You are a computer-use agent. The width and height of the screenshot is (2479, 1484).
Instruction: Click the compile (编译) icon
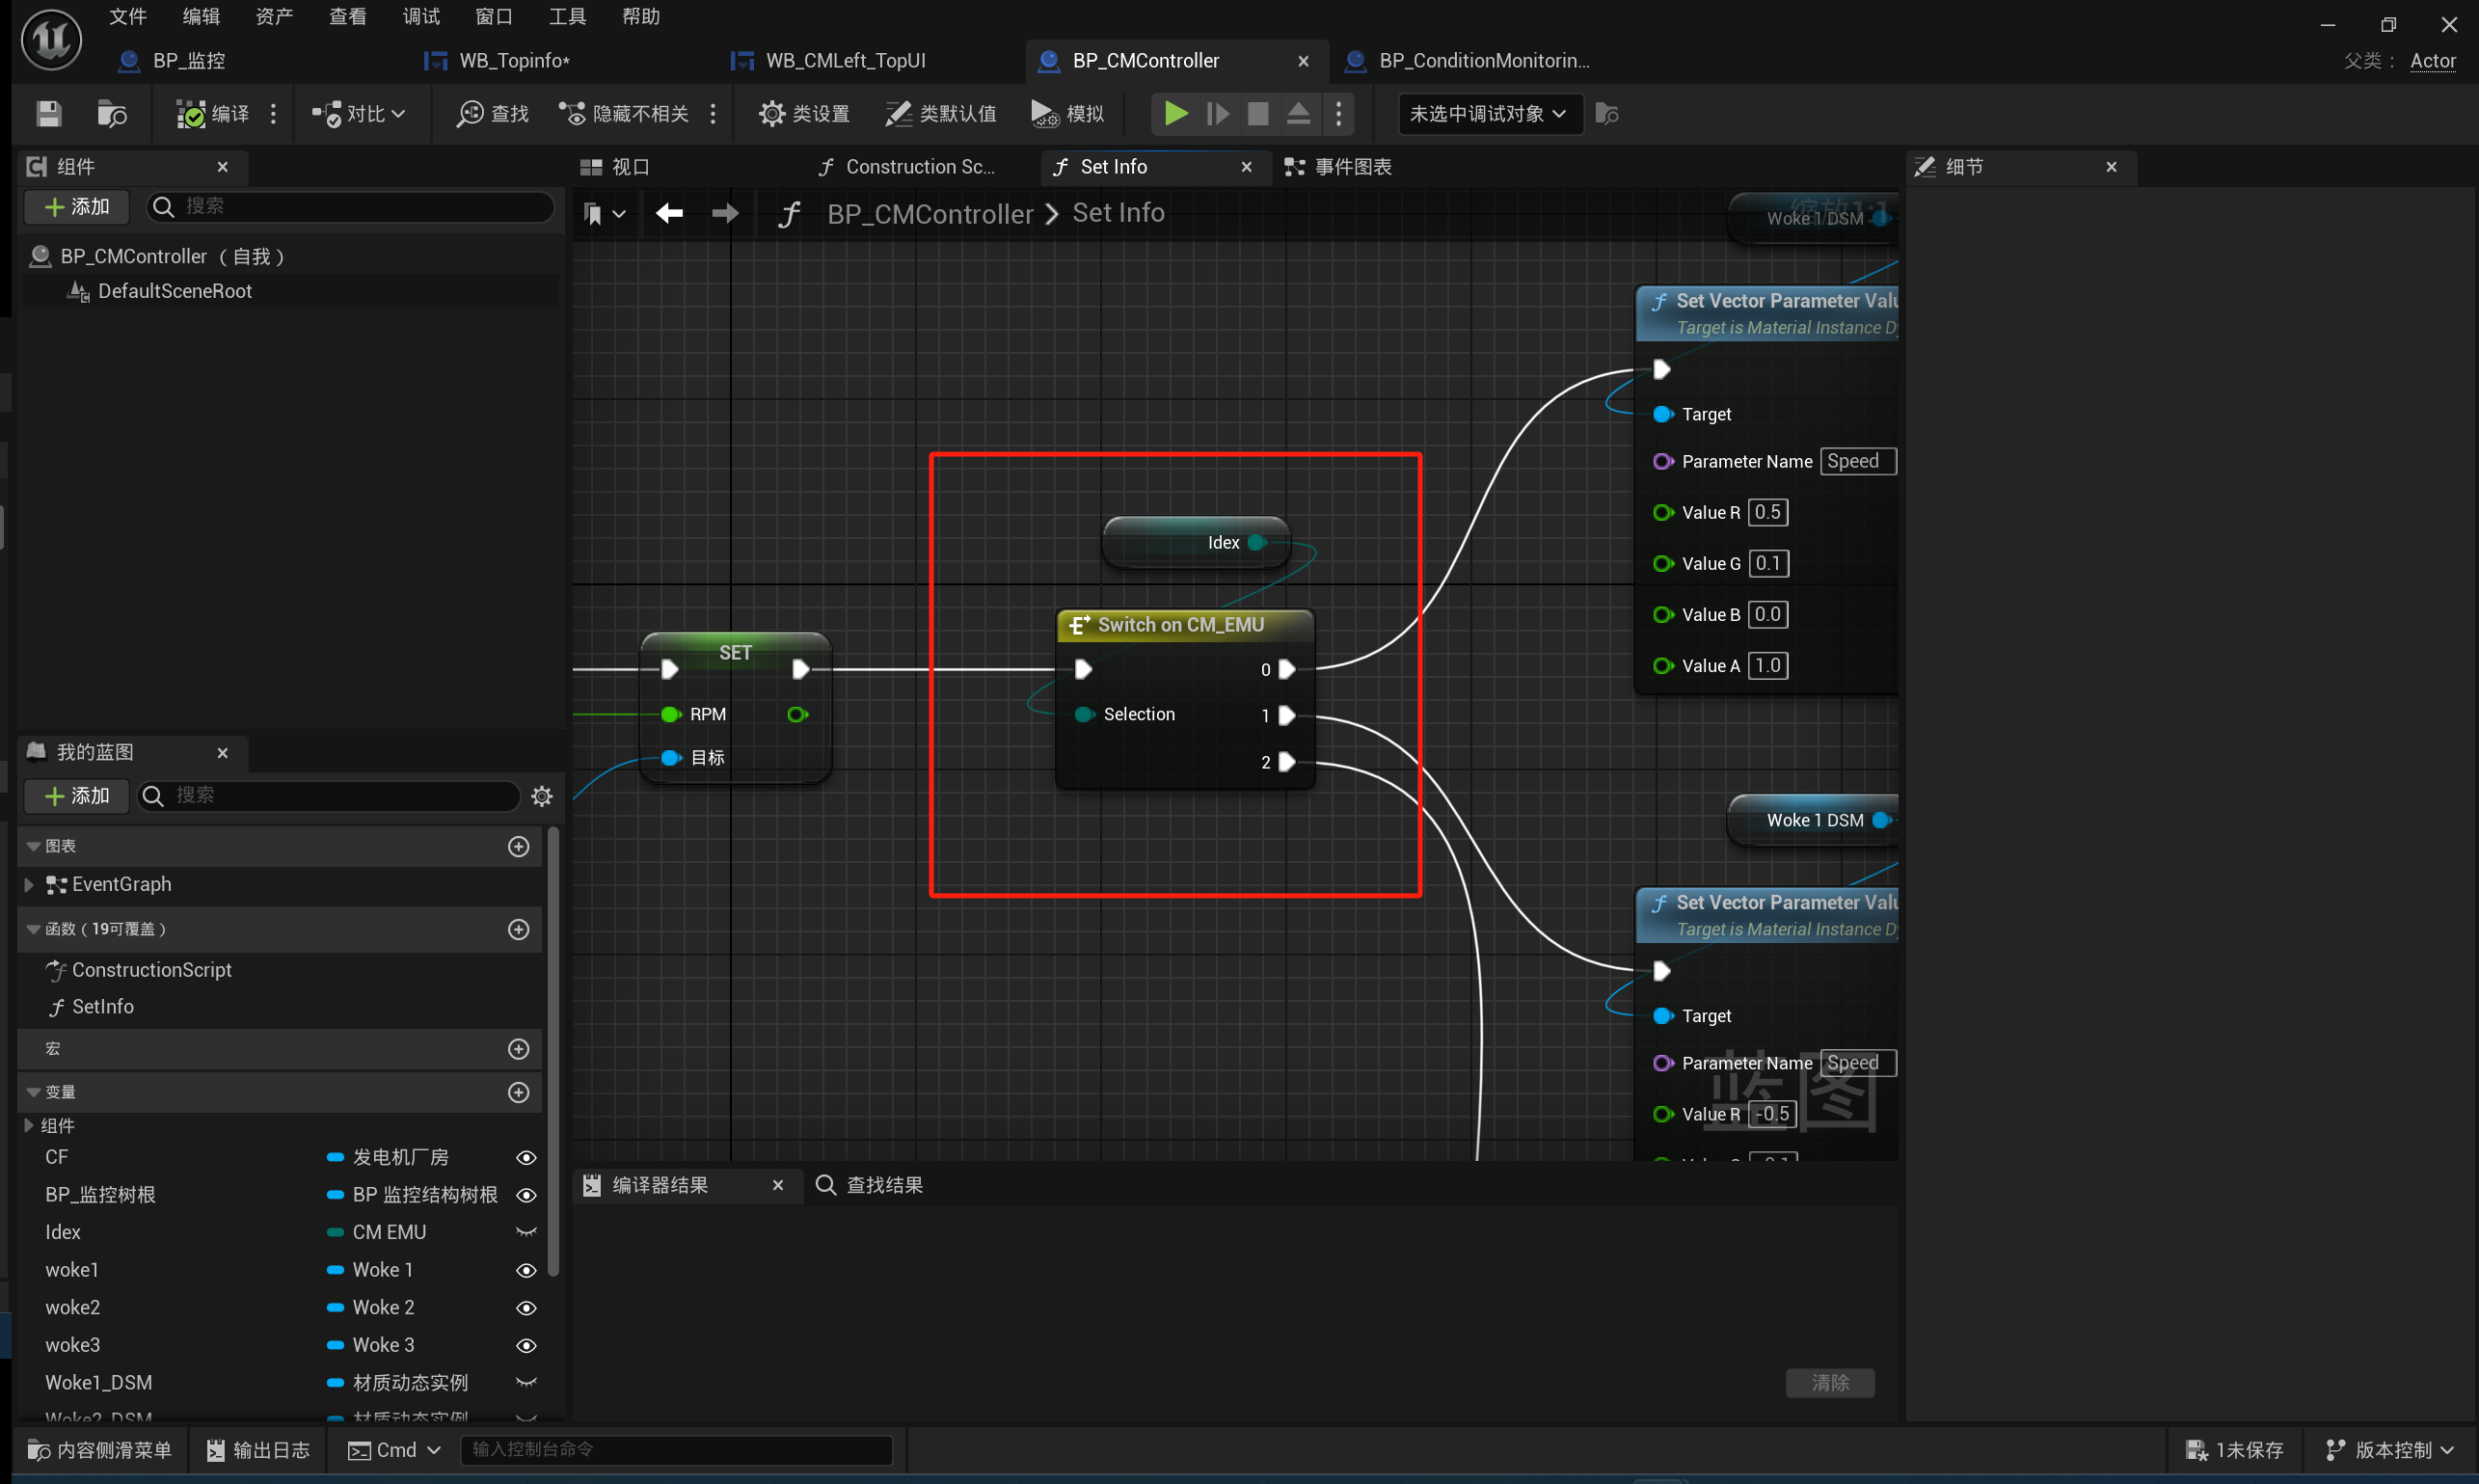click(x=190, y=114)
